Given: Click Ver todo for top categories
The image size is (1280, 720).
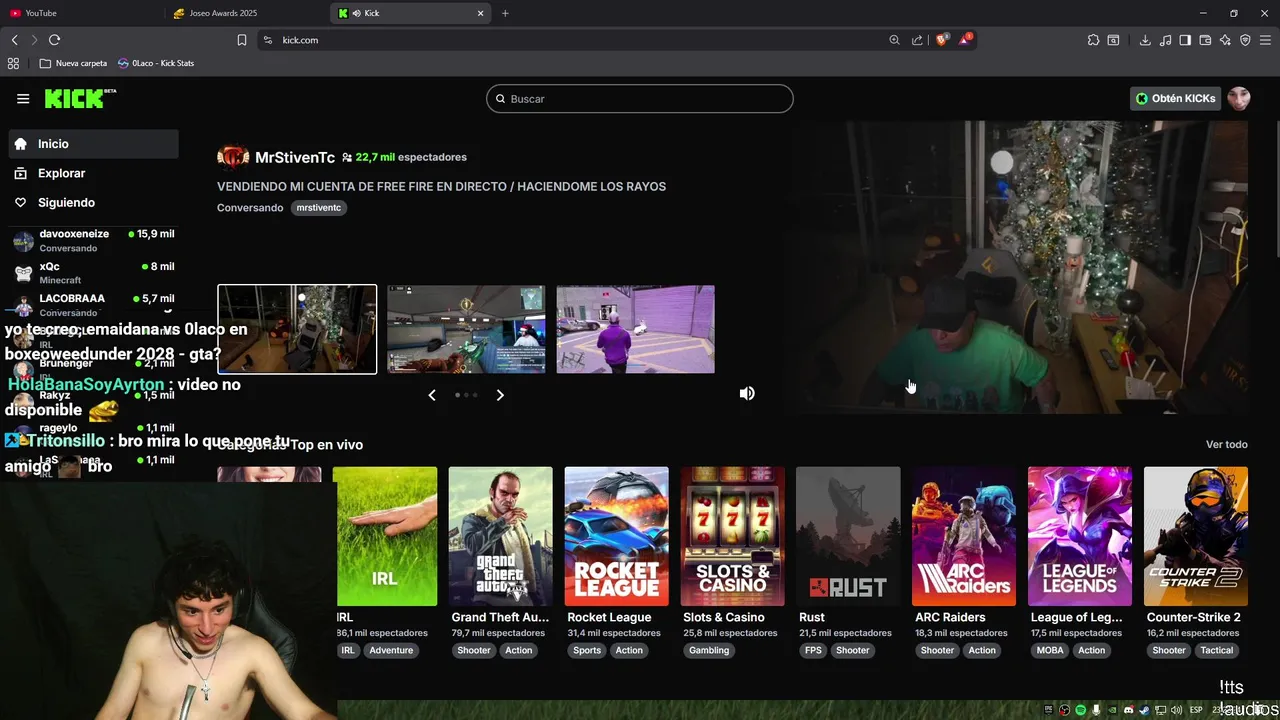Looking at the screenshot, I should (x=1227, y=445).
